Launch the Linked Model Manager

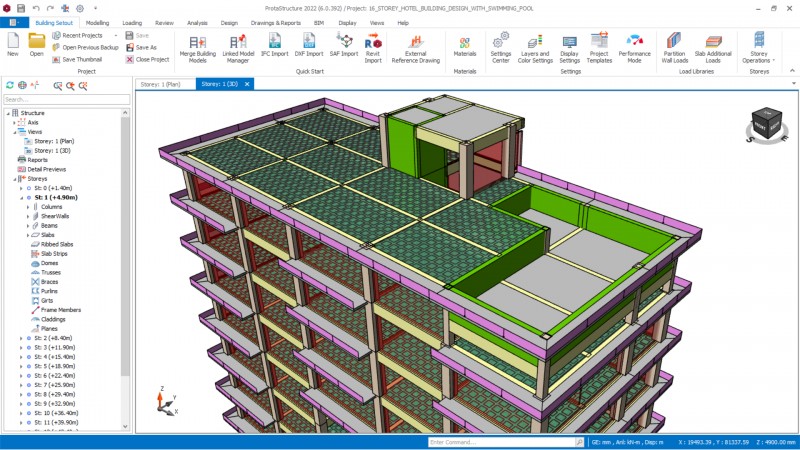[238, 48]
